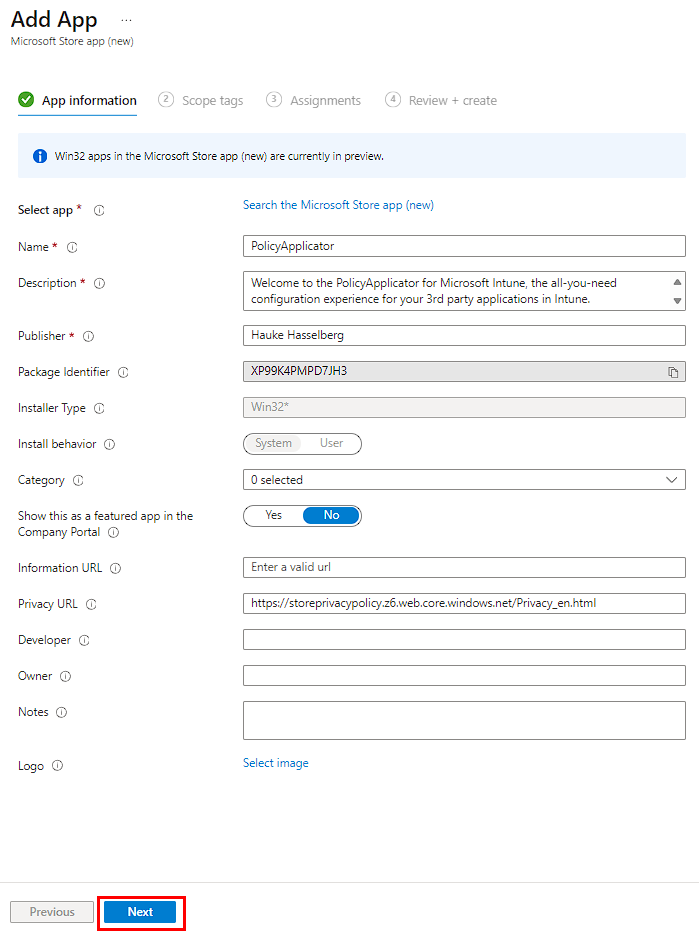
Task: Show info for featured app in Company Portal
Action: pos(113,533)
